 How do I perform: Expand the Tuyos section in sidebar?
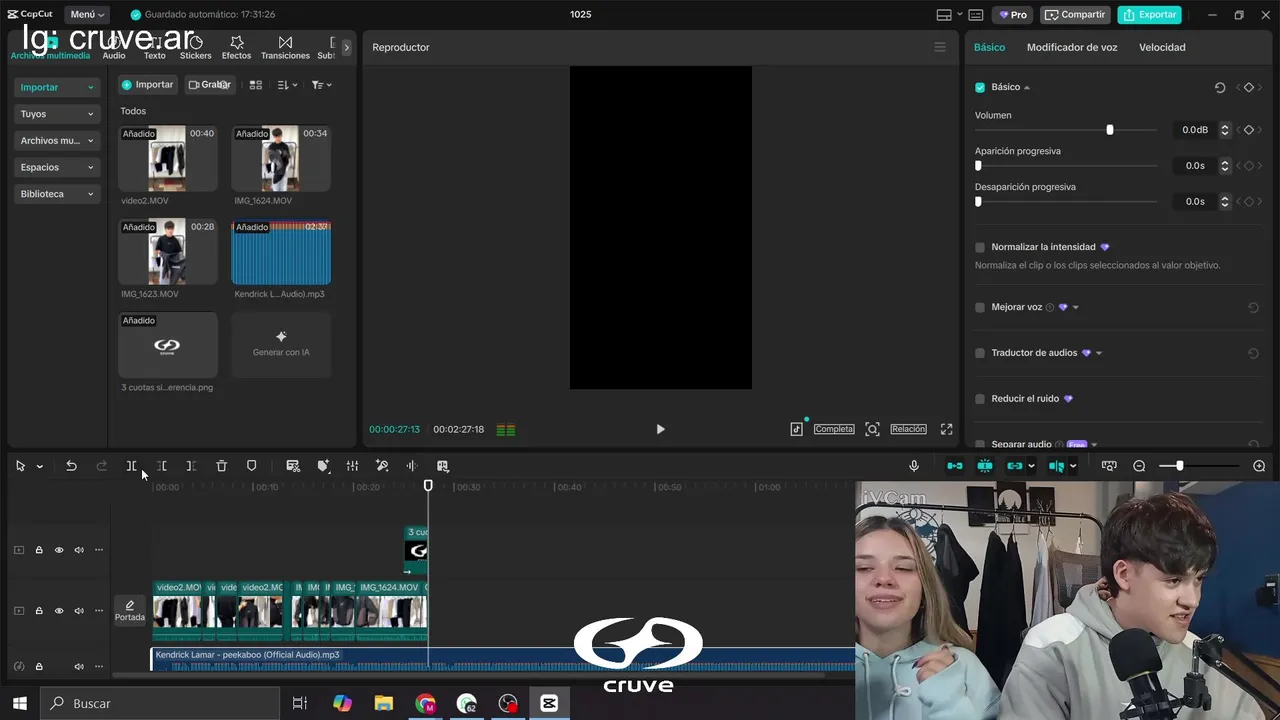(56, 114)
